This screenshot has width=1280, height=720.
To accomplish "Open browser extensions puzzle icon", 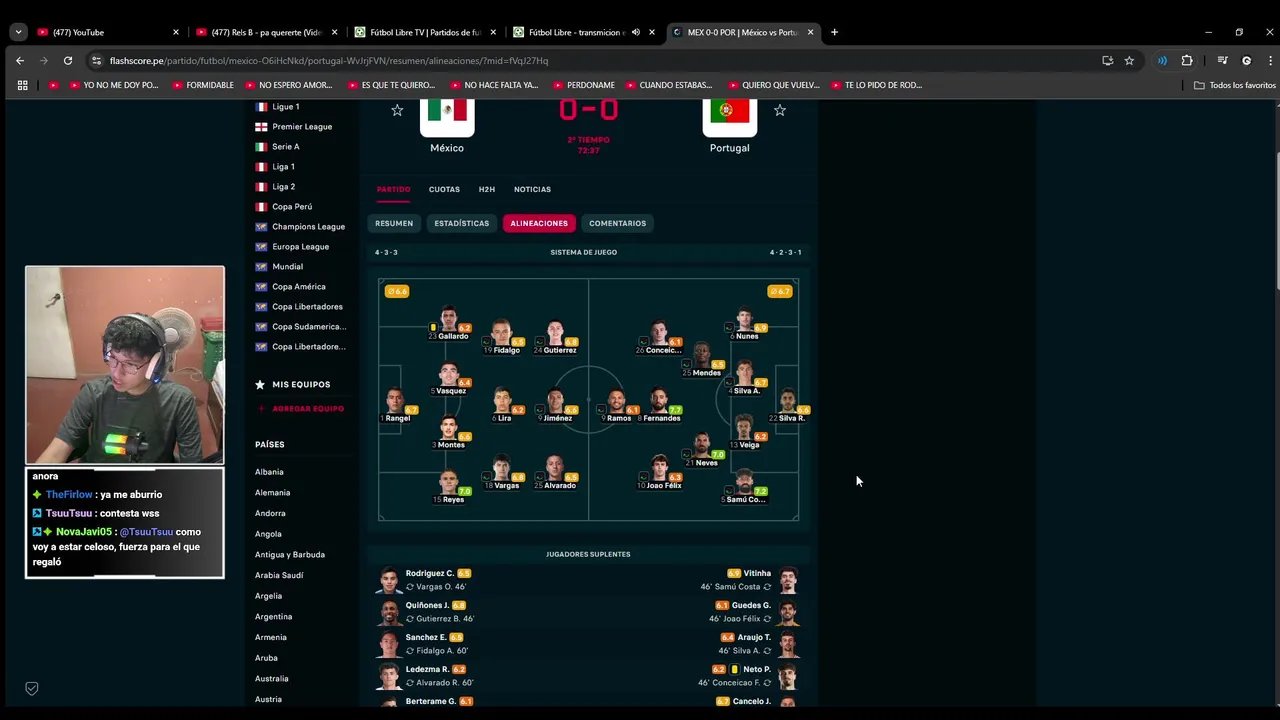I will [1187, 60].
